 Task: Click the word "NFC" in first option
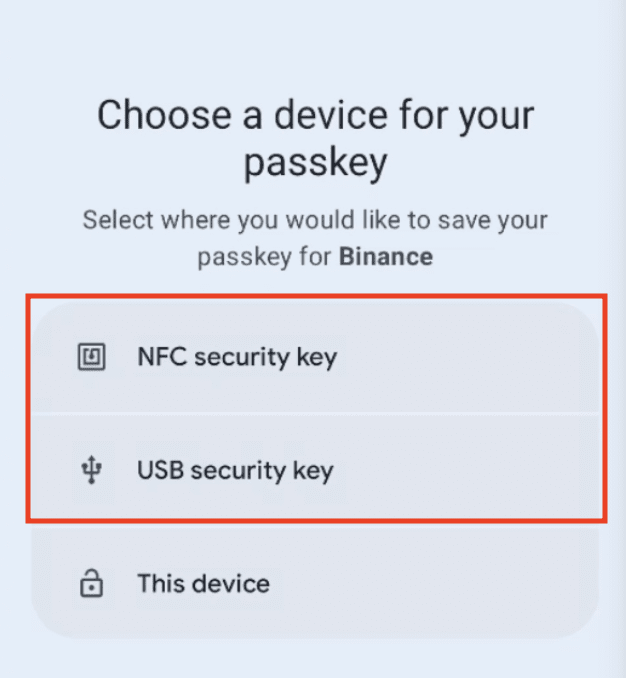coord(162,357)
